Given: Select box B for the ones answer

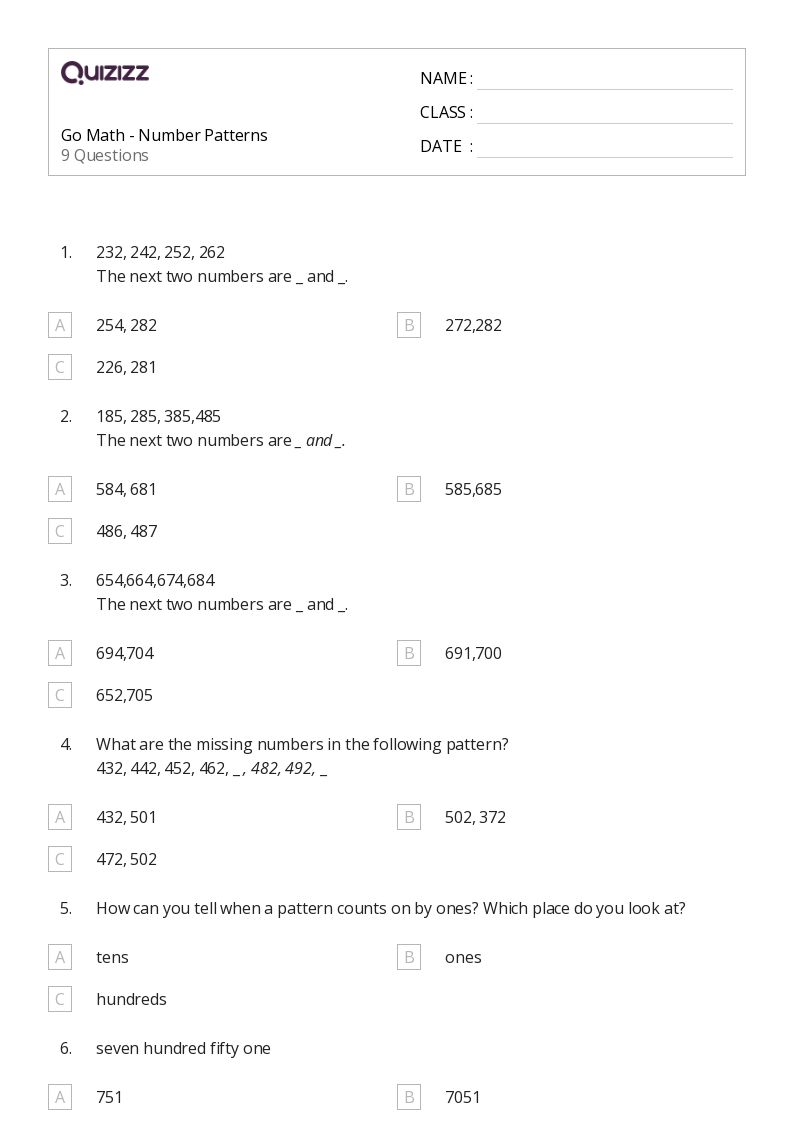Looking at the screenshot, I should coord(409,957).
